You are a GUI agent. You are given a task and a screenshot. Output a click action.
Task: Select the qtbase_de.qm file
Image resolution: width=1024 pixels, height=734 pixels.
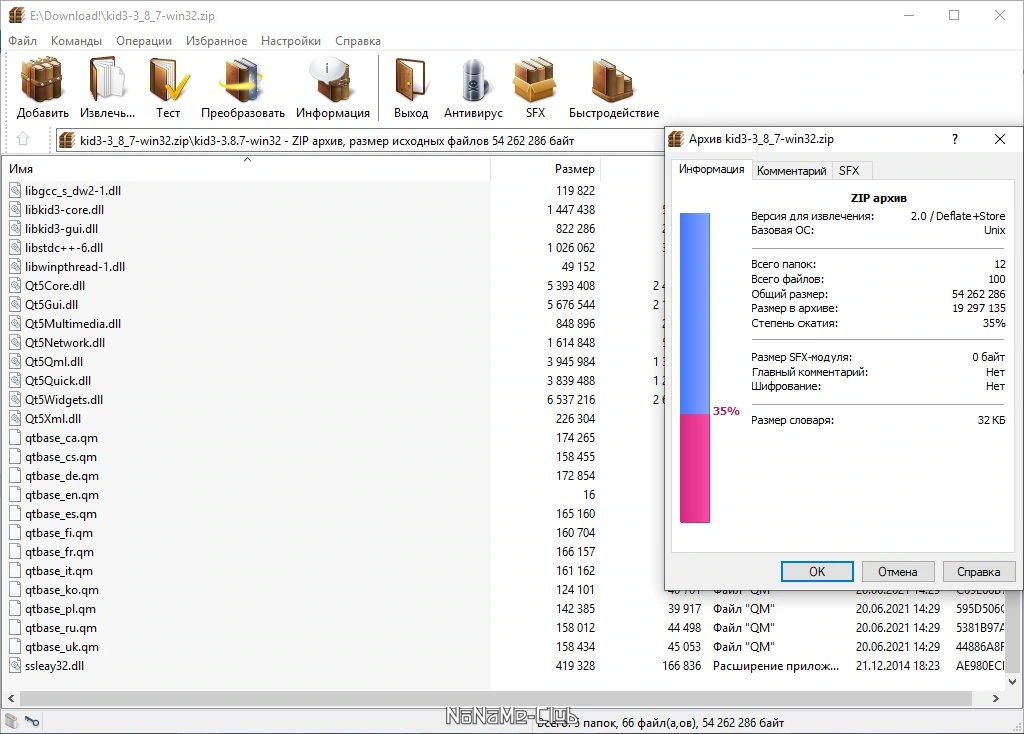62,475
